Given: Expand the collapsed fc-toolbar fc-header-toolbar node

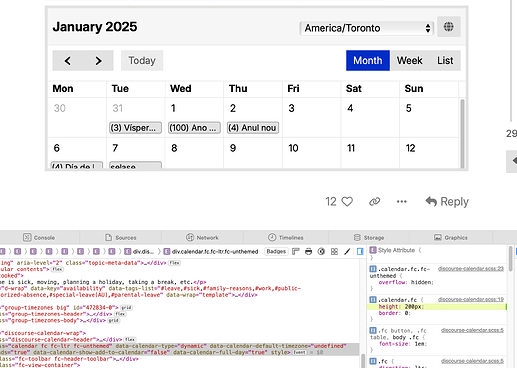Looking at the screenshot, I should click(x=116, y=359).
